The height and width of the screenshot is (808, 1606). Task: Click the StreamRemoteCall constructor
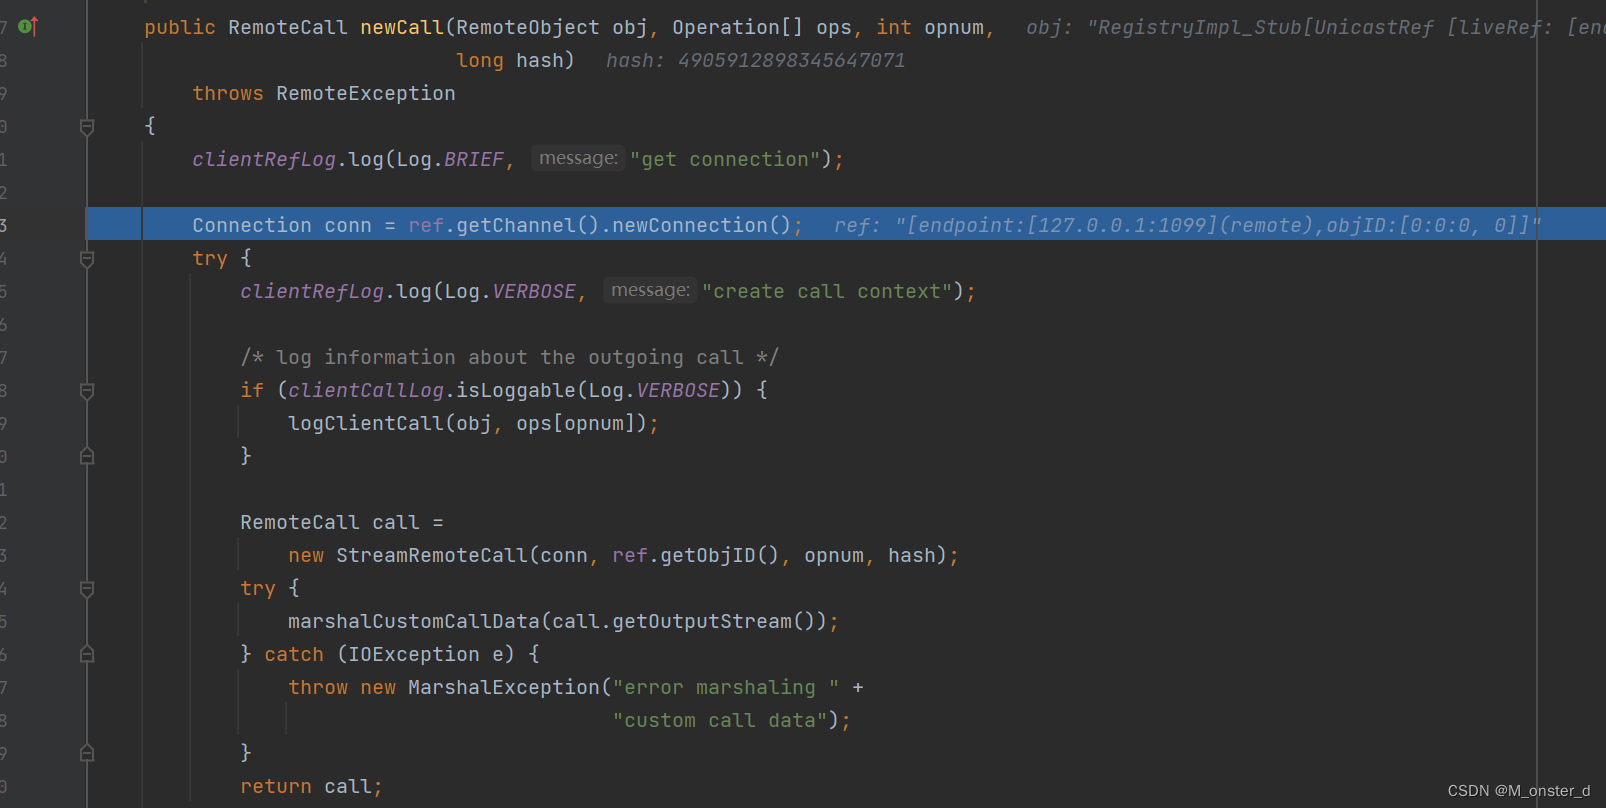(432, 556)
